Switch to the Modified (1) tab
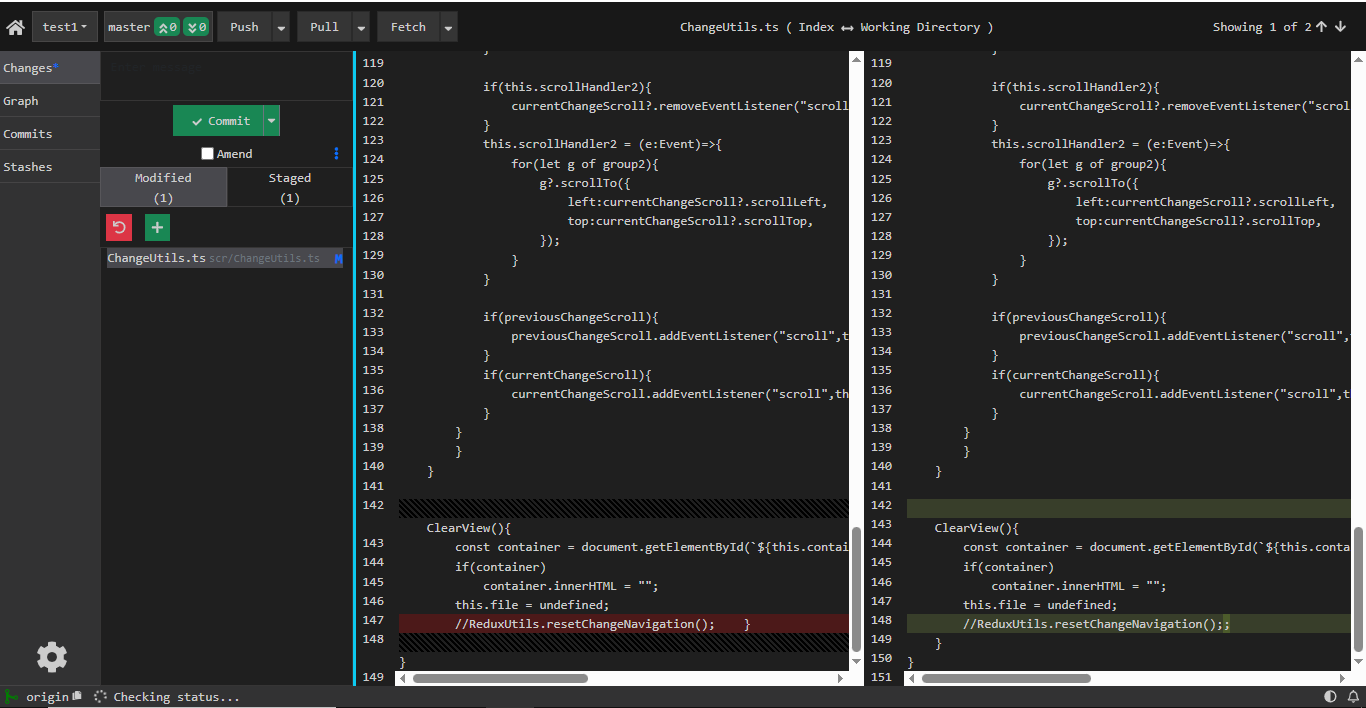 163,187
